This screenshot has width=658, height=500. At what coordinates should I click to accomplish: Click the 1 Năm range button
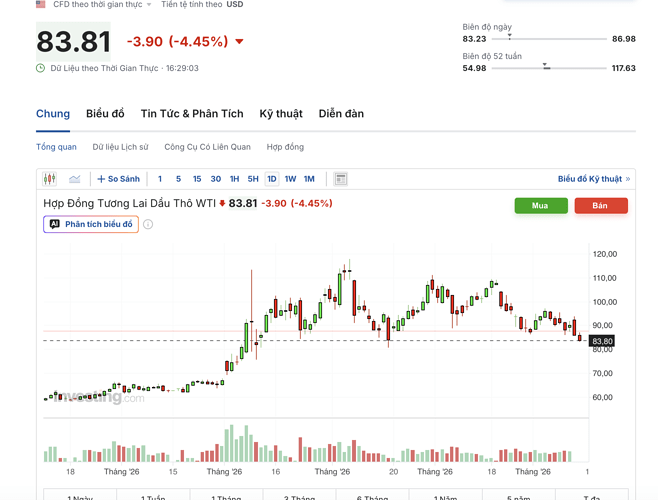tap(445, 495)
